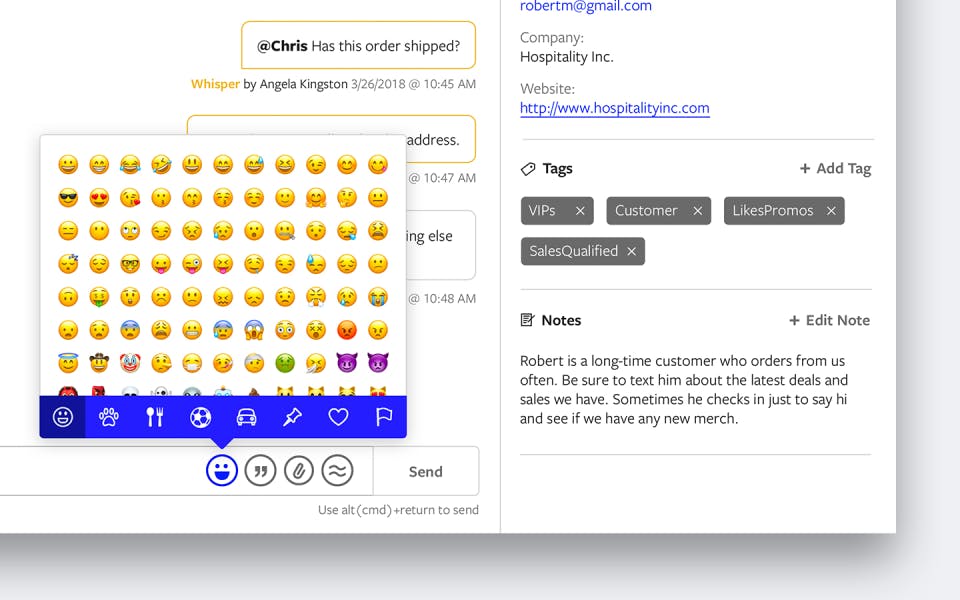The height and width of the screenshot is (600, 960).
Task: Attach a file with paperclip icon
Action: [299, 471]
